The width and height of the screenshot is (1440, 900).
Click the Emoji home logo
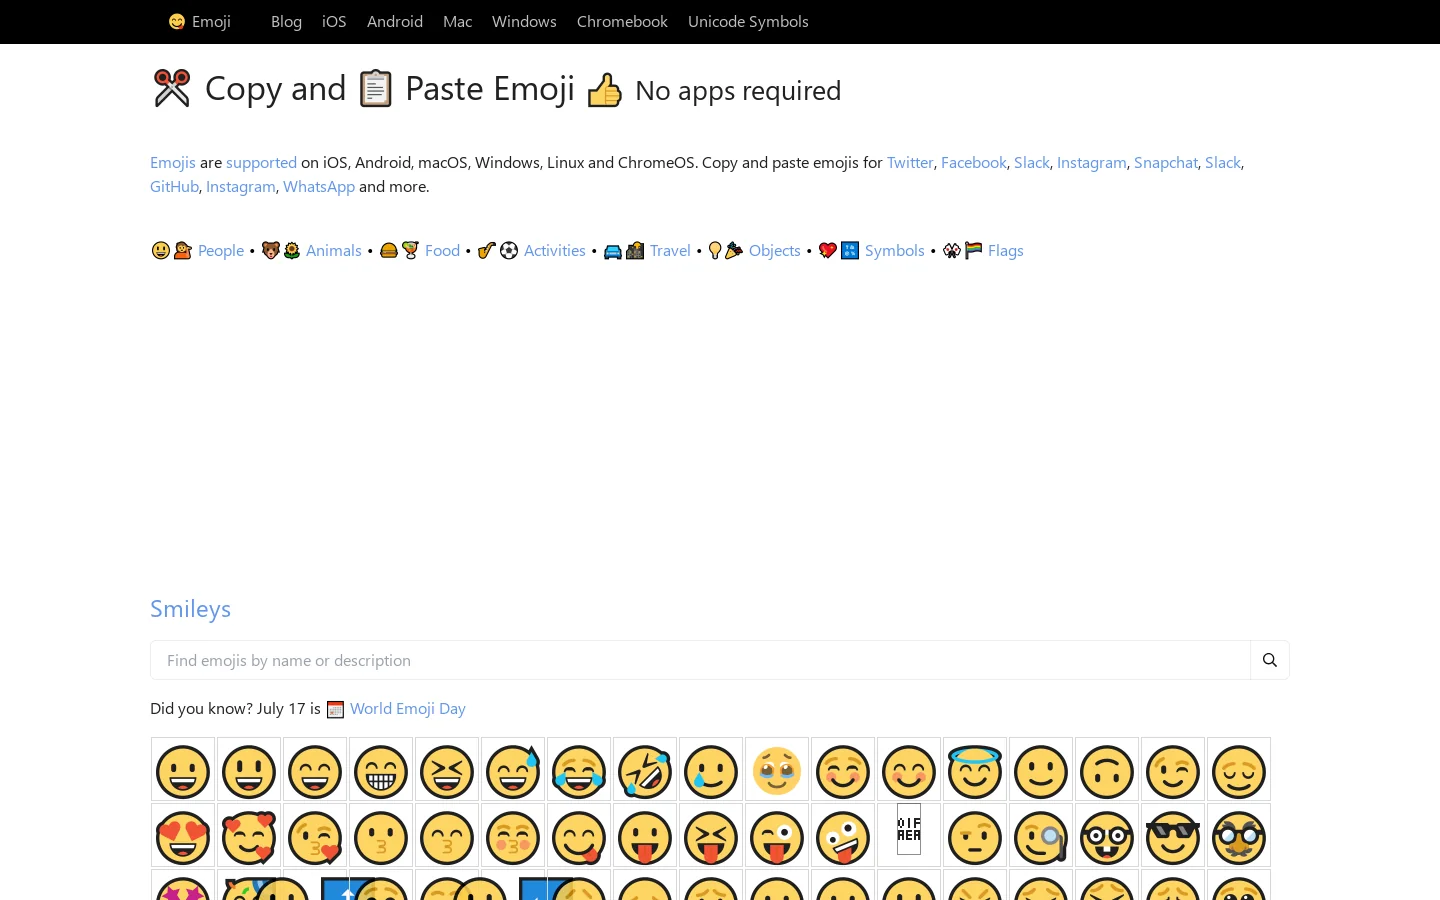click(200, 21)
